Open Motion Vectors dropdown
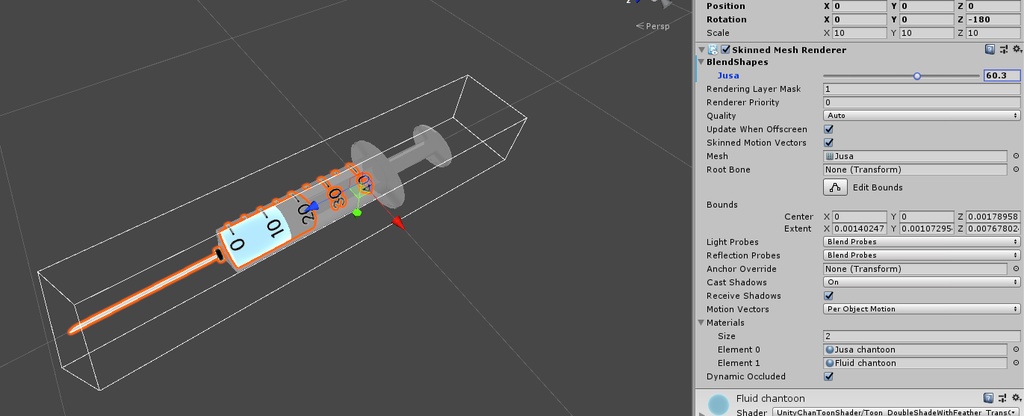Viewport: 1024px width, 416px height. (921, 309)
